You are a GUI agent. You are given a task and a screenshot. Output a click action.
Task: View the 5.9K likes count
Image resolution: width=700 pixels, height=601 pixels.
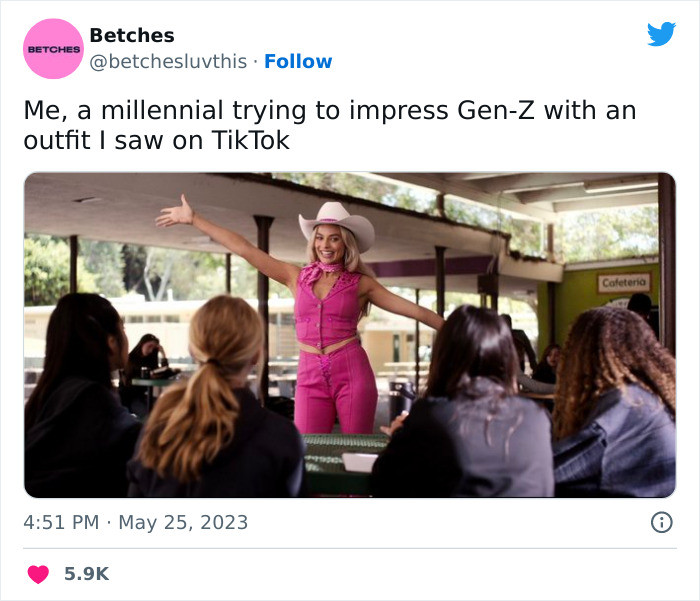click(86, 574)
